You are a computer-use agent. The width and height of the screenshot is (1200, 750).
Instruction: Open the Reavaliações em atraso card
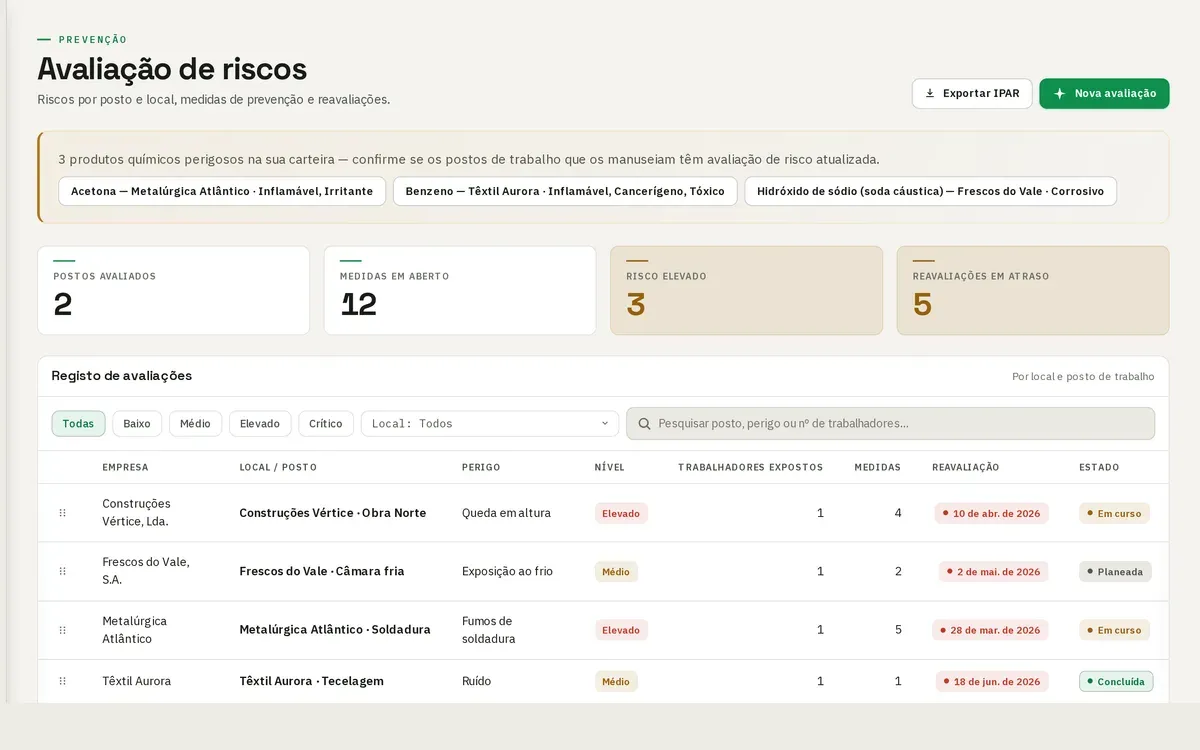(x=1033, y=290)
